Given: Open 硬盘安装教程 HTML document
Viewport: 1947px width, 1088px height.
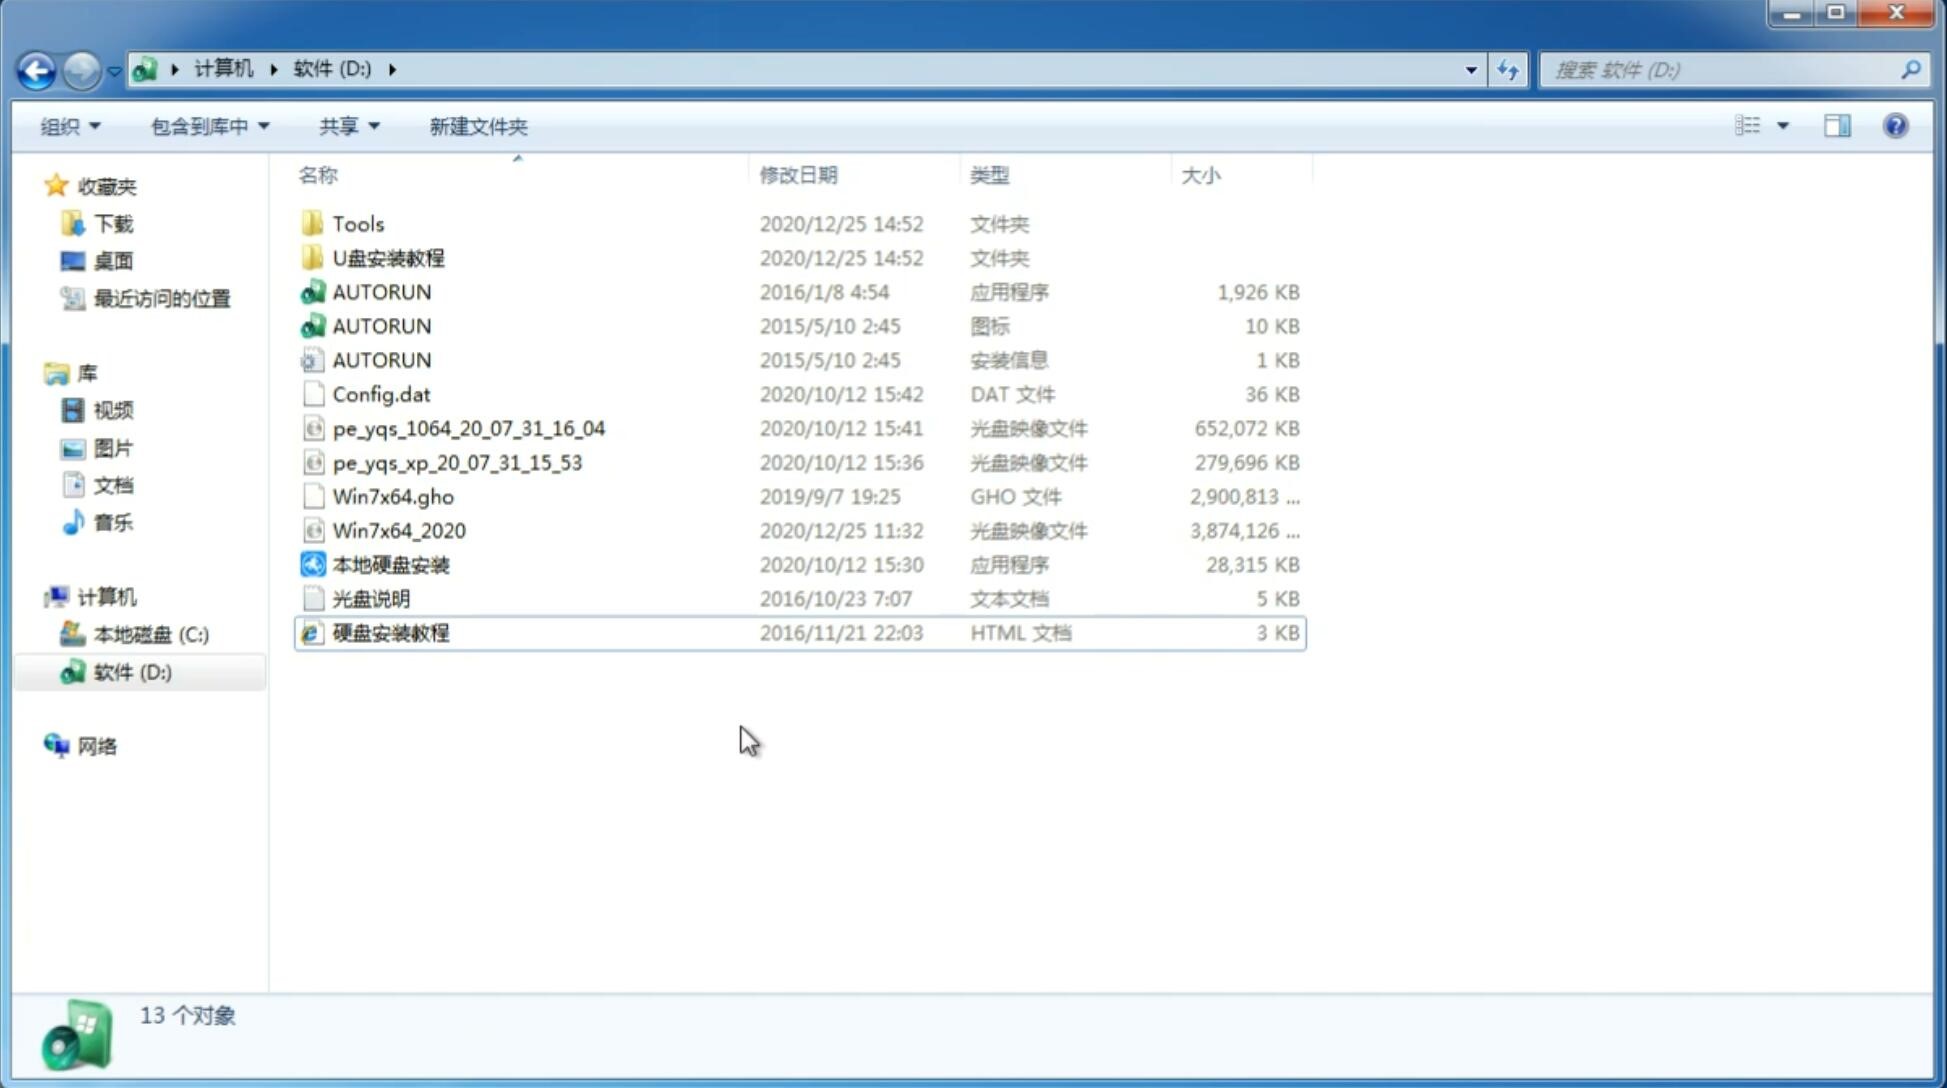Looking at the screenshot, I should [390, 632].
